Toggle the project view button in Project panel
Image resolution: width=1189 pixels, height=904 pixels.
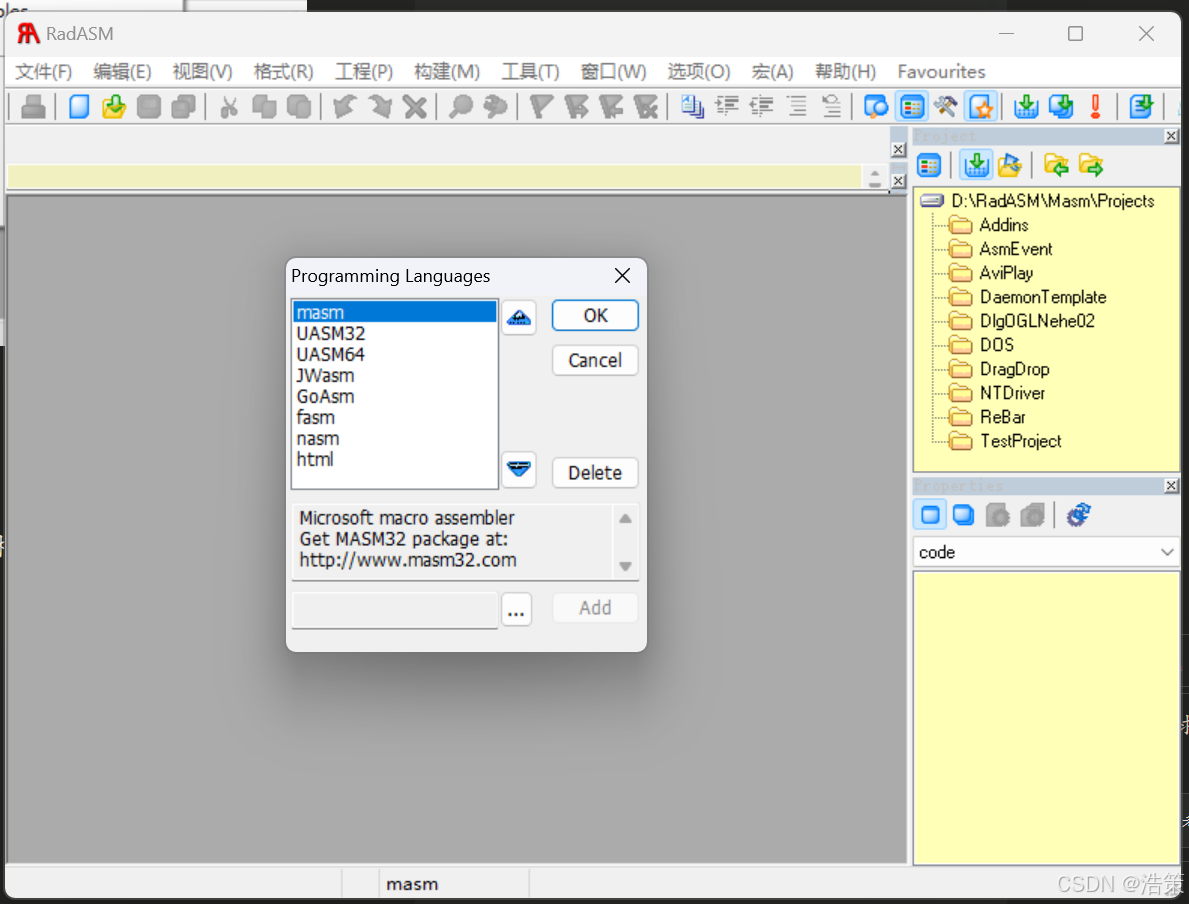pos(929,165)
